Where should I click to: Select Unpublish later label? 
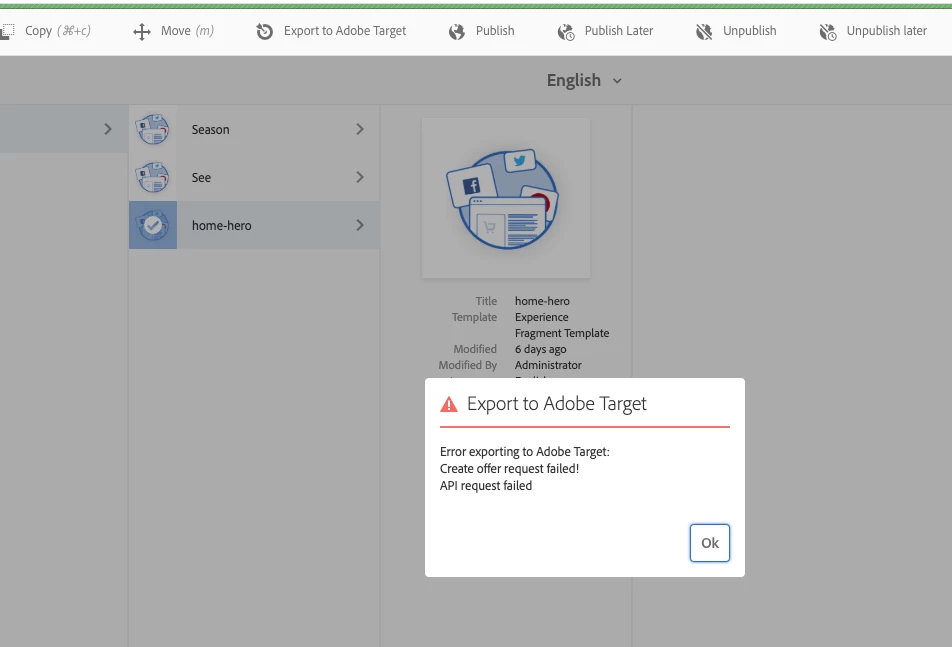click(886, 31)
